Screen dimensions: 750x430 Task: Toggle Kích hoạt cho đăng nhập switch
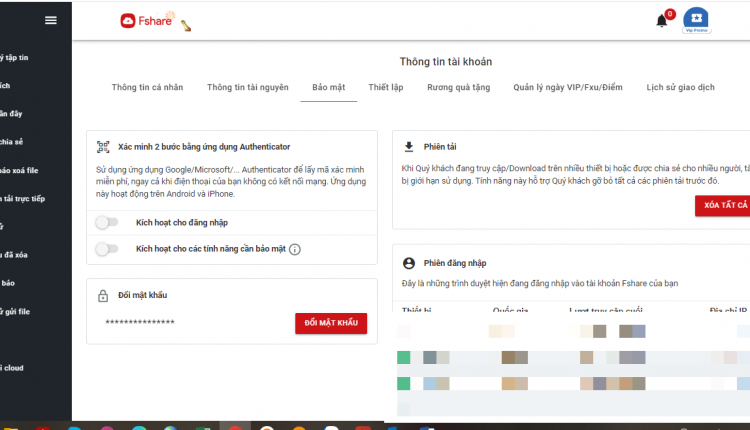coord(107,222)
